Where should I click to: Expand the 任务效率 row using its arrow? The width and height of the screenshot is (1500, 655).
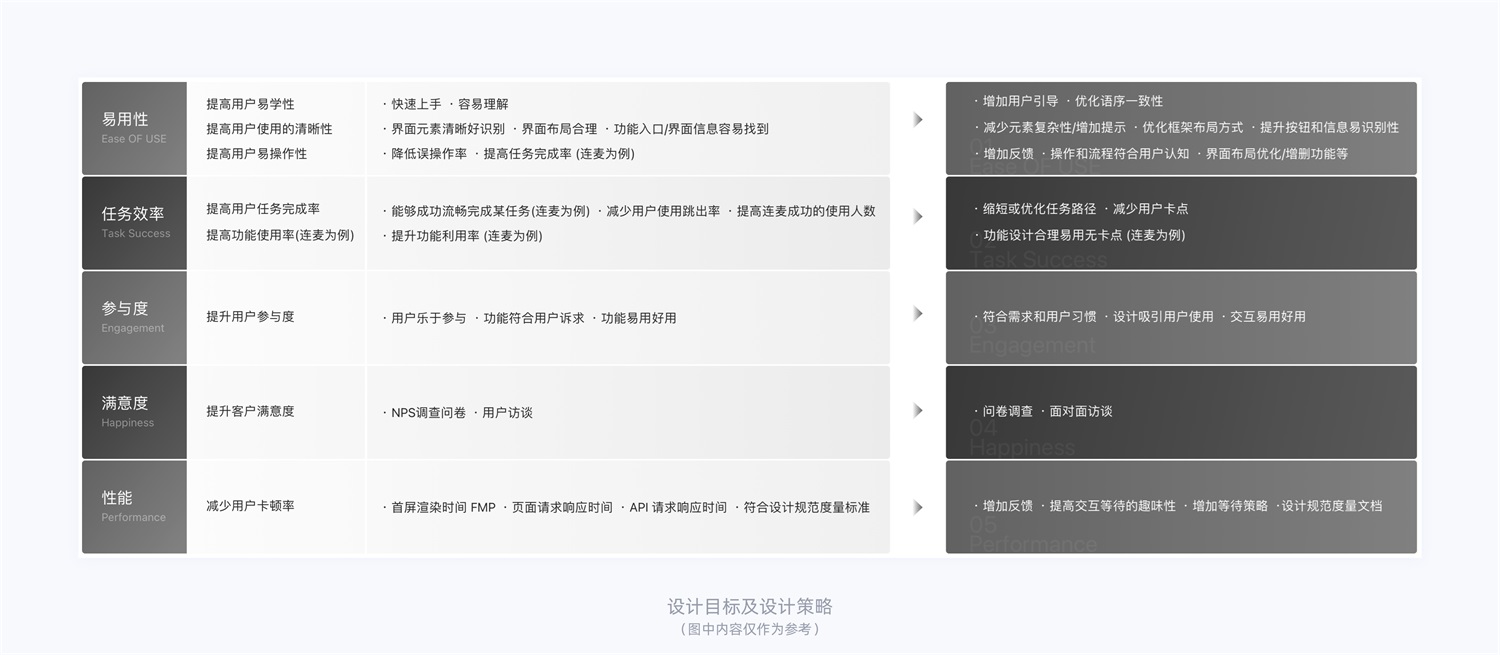(918, 216)
